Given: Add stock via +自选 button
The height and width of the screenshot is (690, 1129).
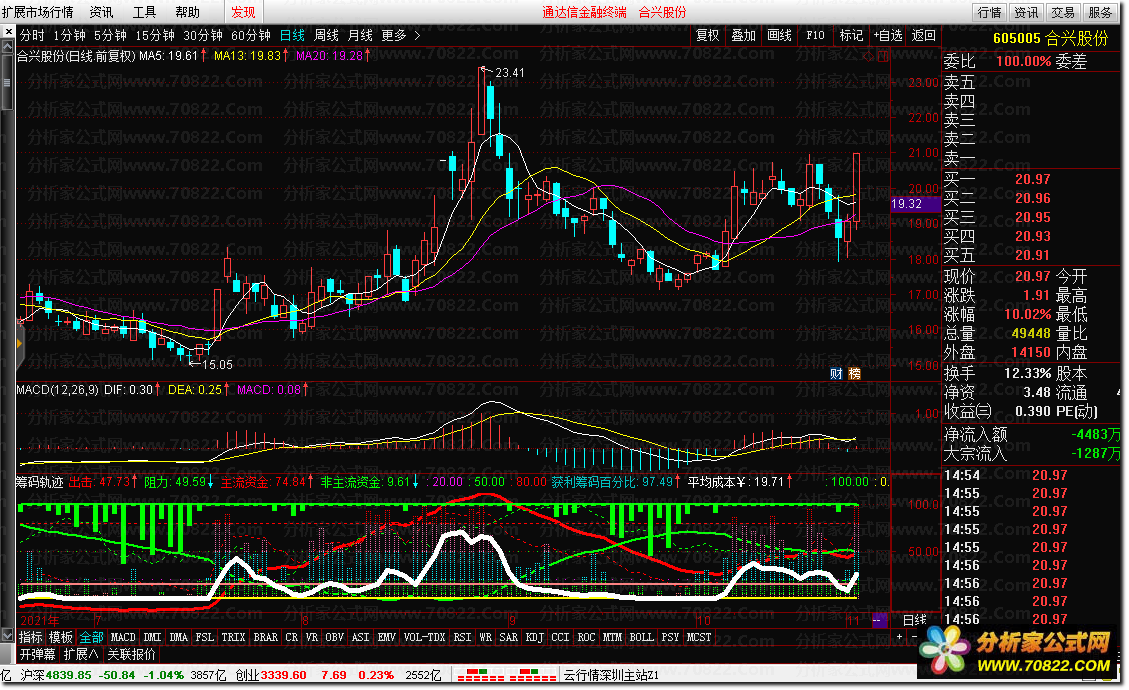Looking at the screenshot, I should click(888, 35).
